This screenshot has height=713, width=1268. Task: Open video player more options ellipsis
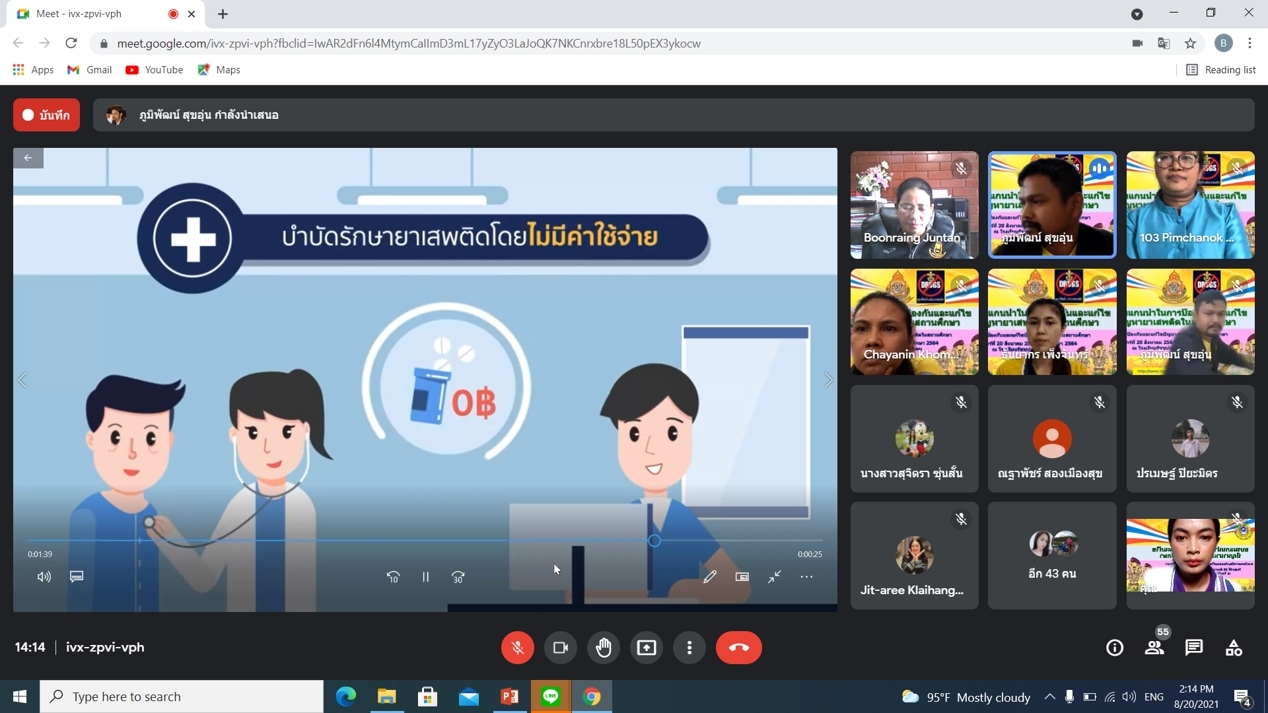click(806, 577)
